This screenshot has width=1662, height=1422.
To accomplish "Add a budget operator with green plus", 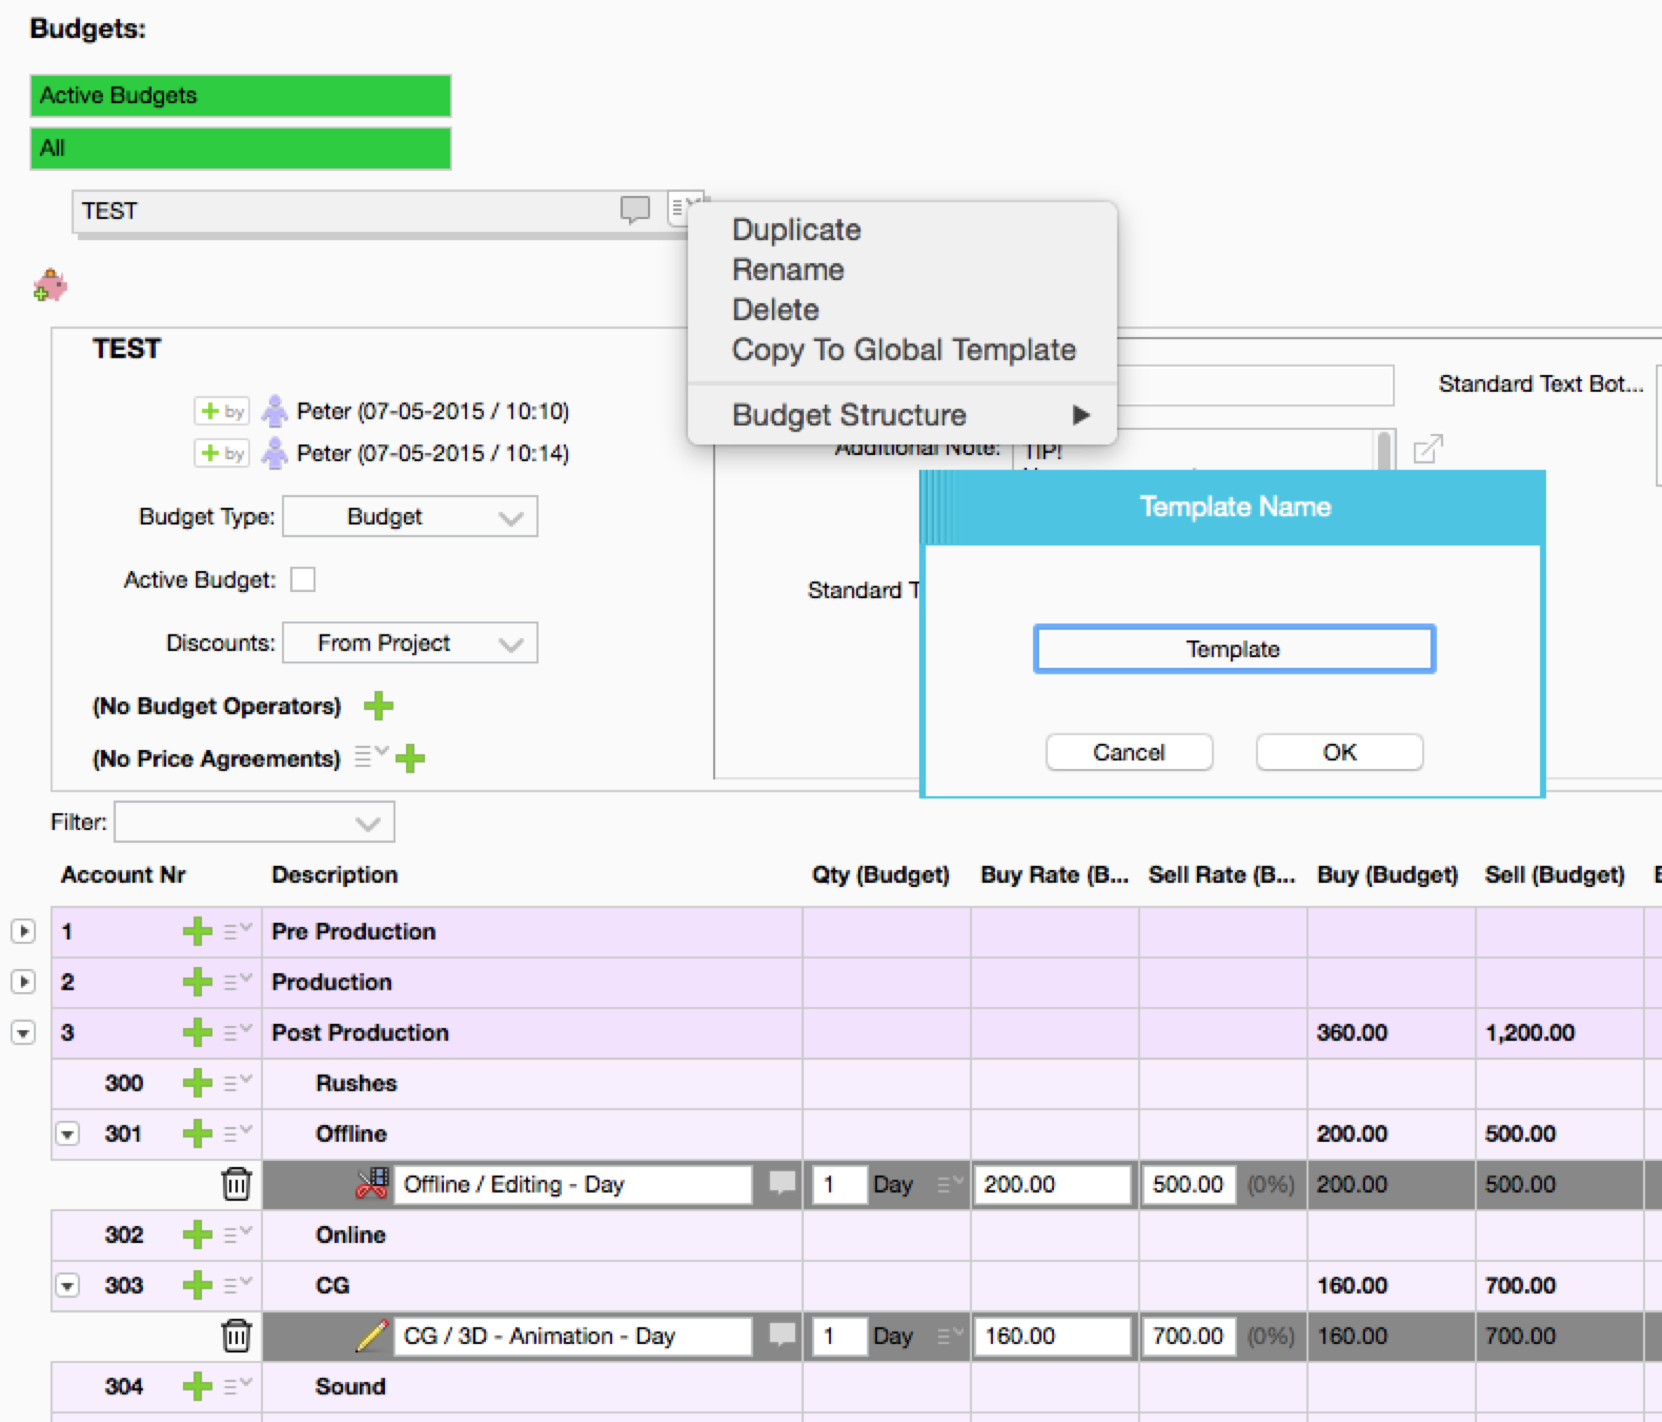I will coord(378,706).
